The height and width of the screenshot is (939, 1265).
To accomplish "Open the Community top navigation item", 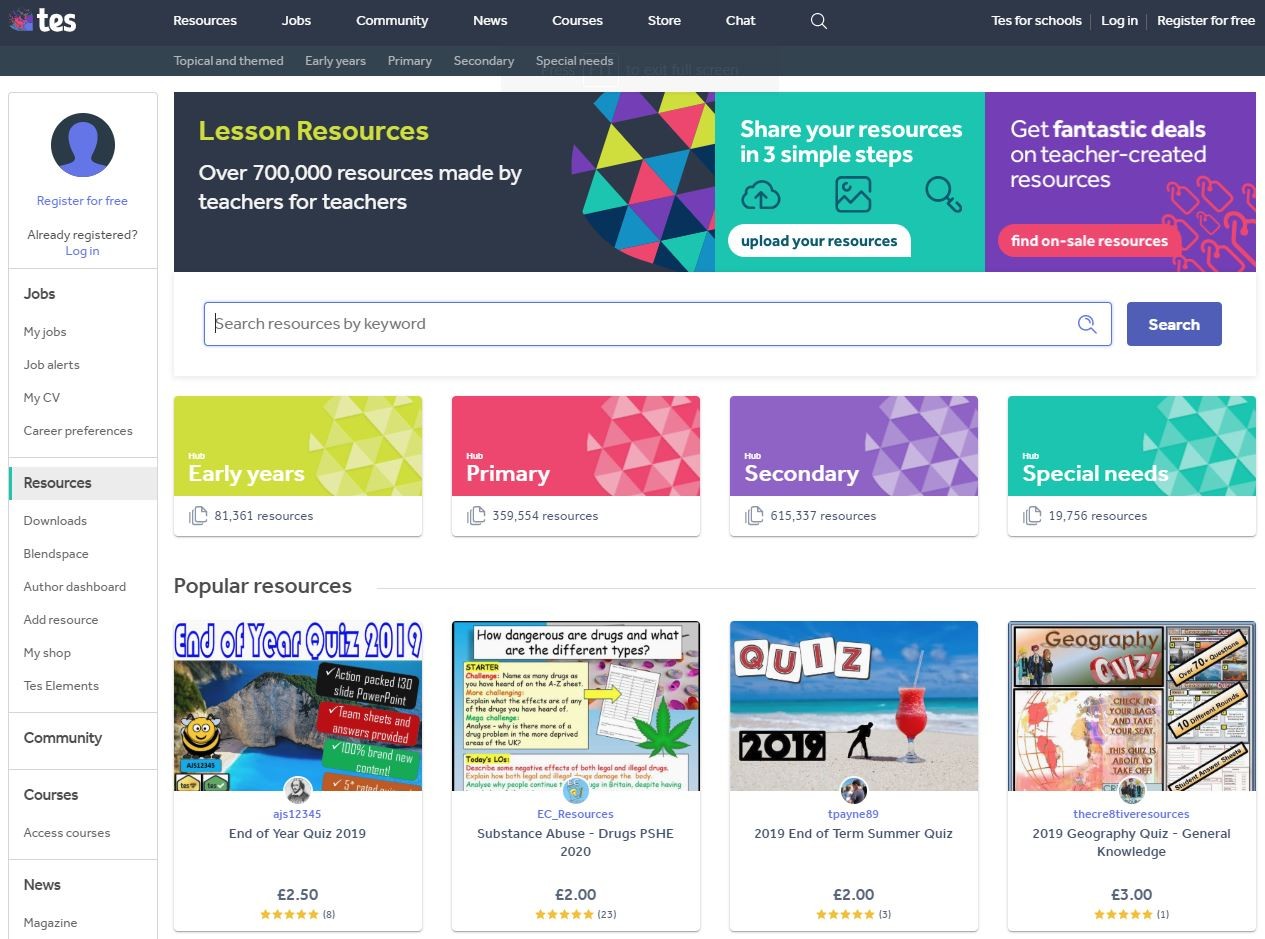I will [x=392, y=21].
